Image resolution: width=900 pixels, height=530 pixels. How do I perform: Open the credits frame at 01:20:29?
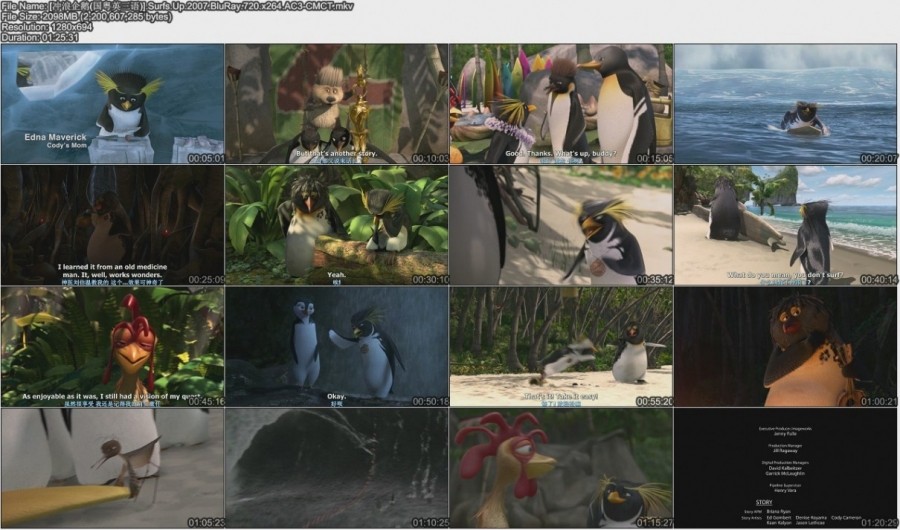pyautogui.click(x=785, y=468)
